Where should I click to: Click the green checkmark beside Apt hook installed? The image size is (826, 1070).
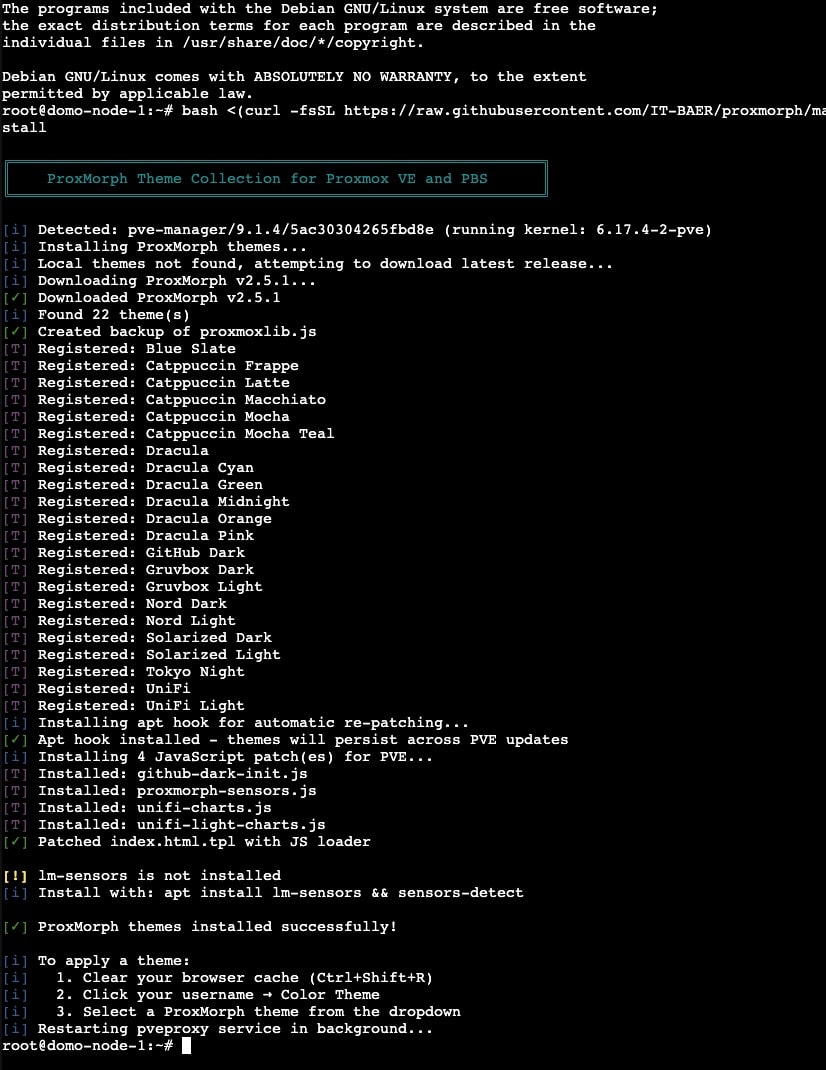[x=16, y=739]
